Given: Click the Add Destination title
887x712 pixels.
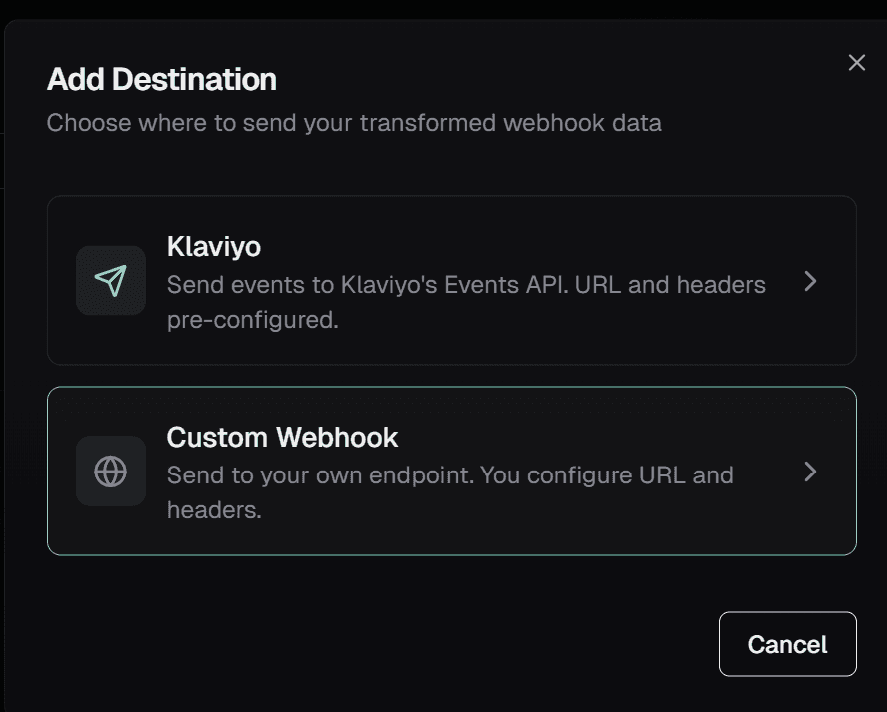Looking at the screenshot, I should point(162,79).
